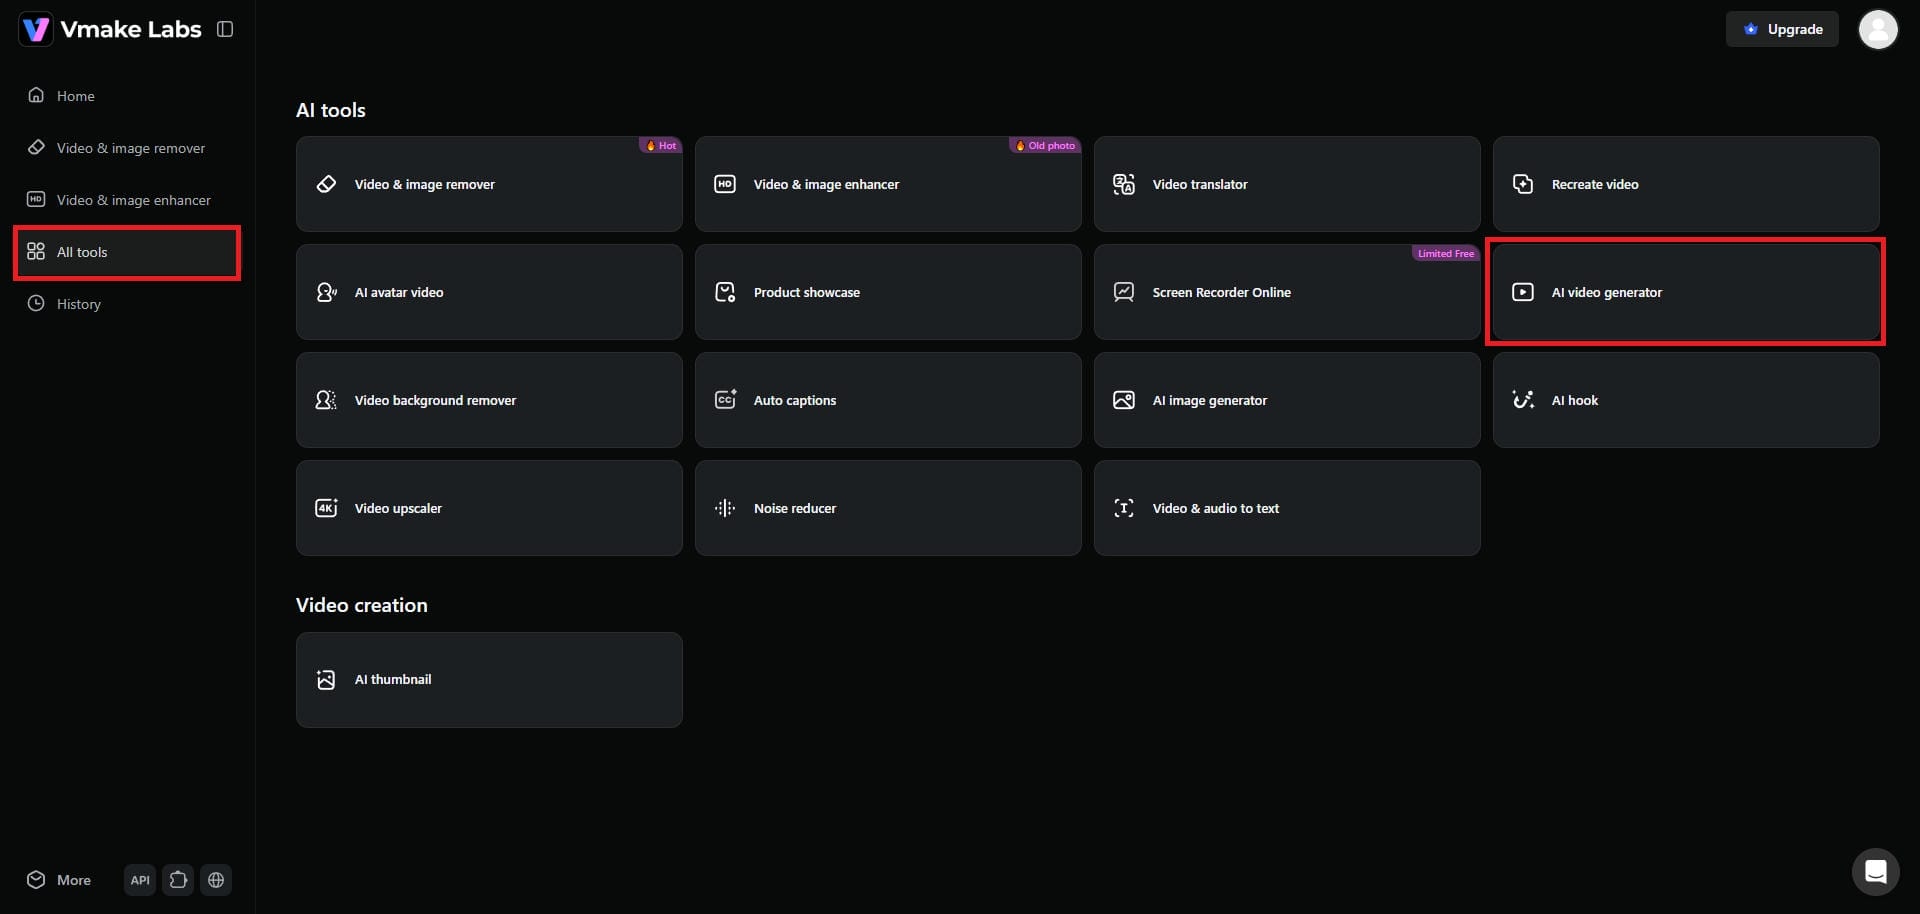Click the Video translator card icon

point(1124,184)
